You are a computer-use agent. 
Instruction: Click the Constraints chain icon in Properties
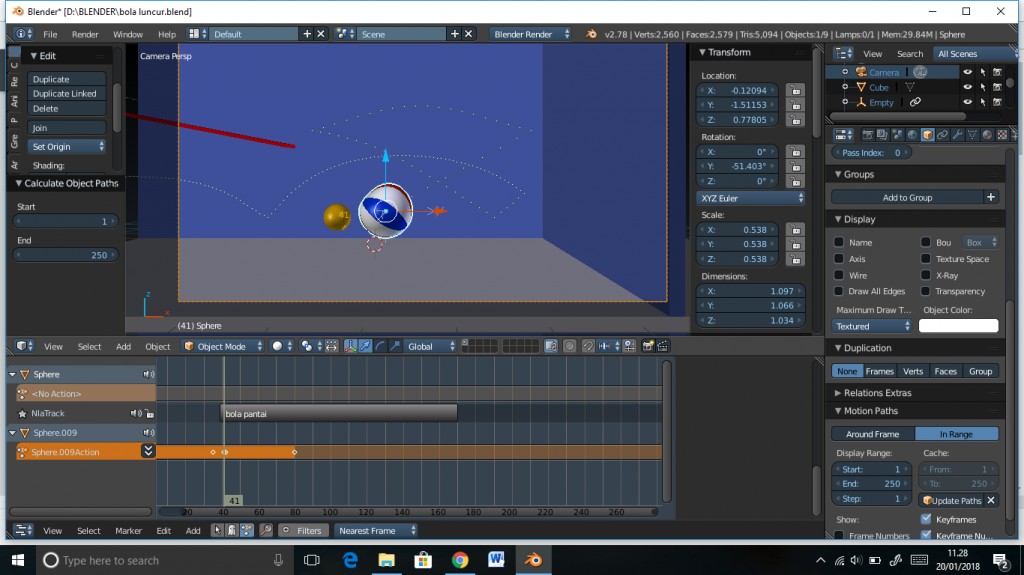point(942,135)
